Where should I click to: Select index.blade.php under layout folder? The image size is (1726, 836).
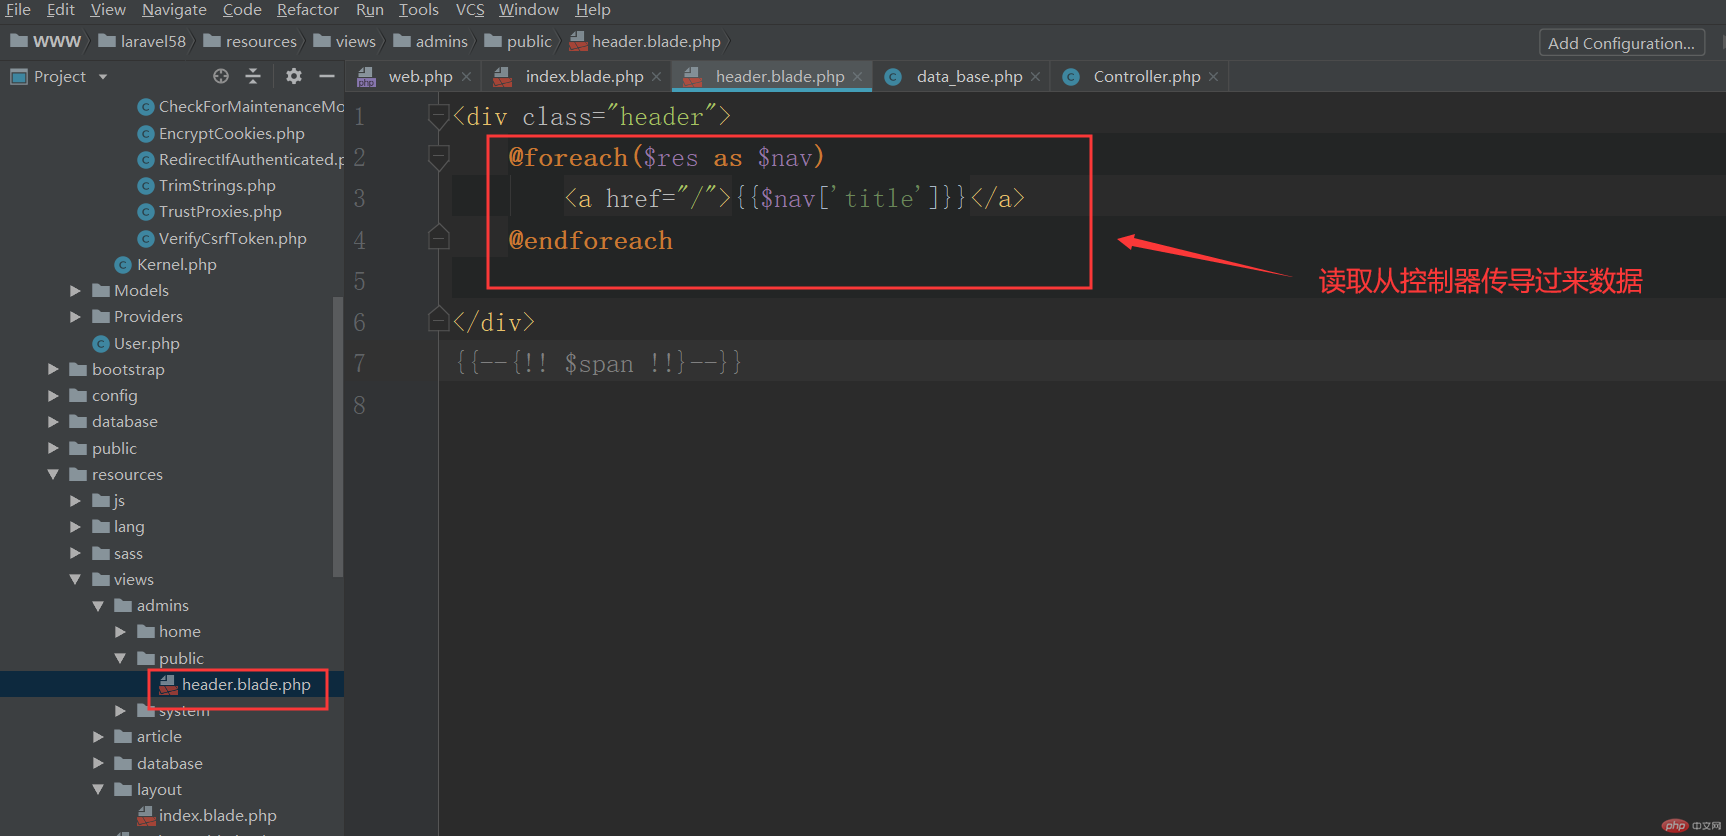coord(207,816)
